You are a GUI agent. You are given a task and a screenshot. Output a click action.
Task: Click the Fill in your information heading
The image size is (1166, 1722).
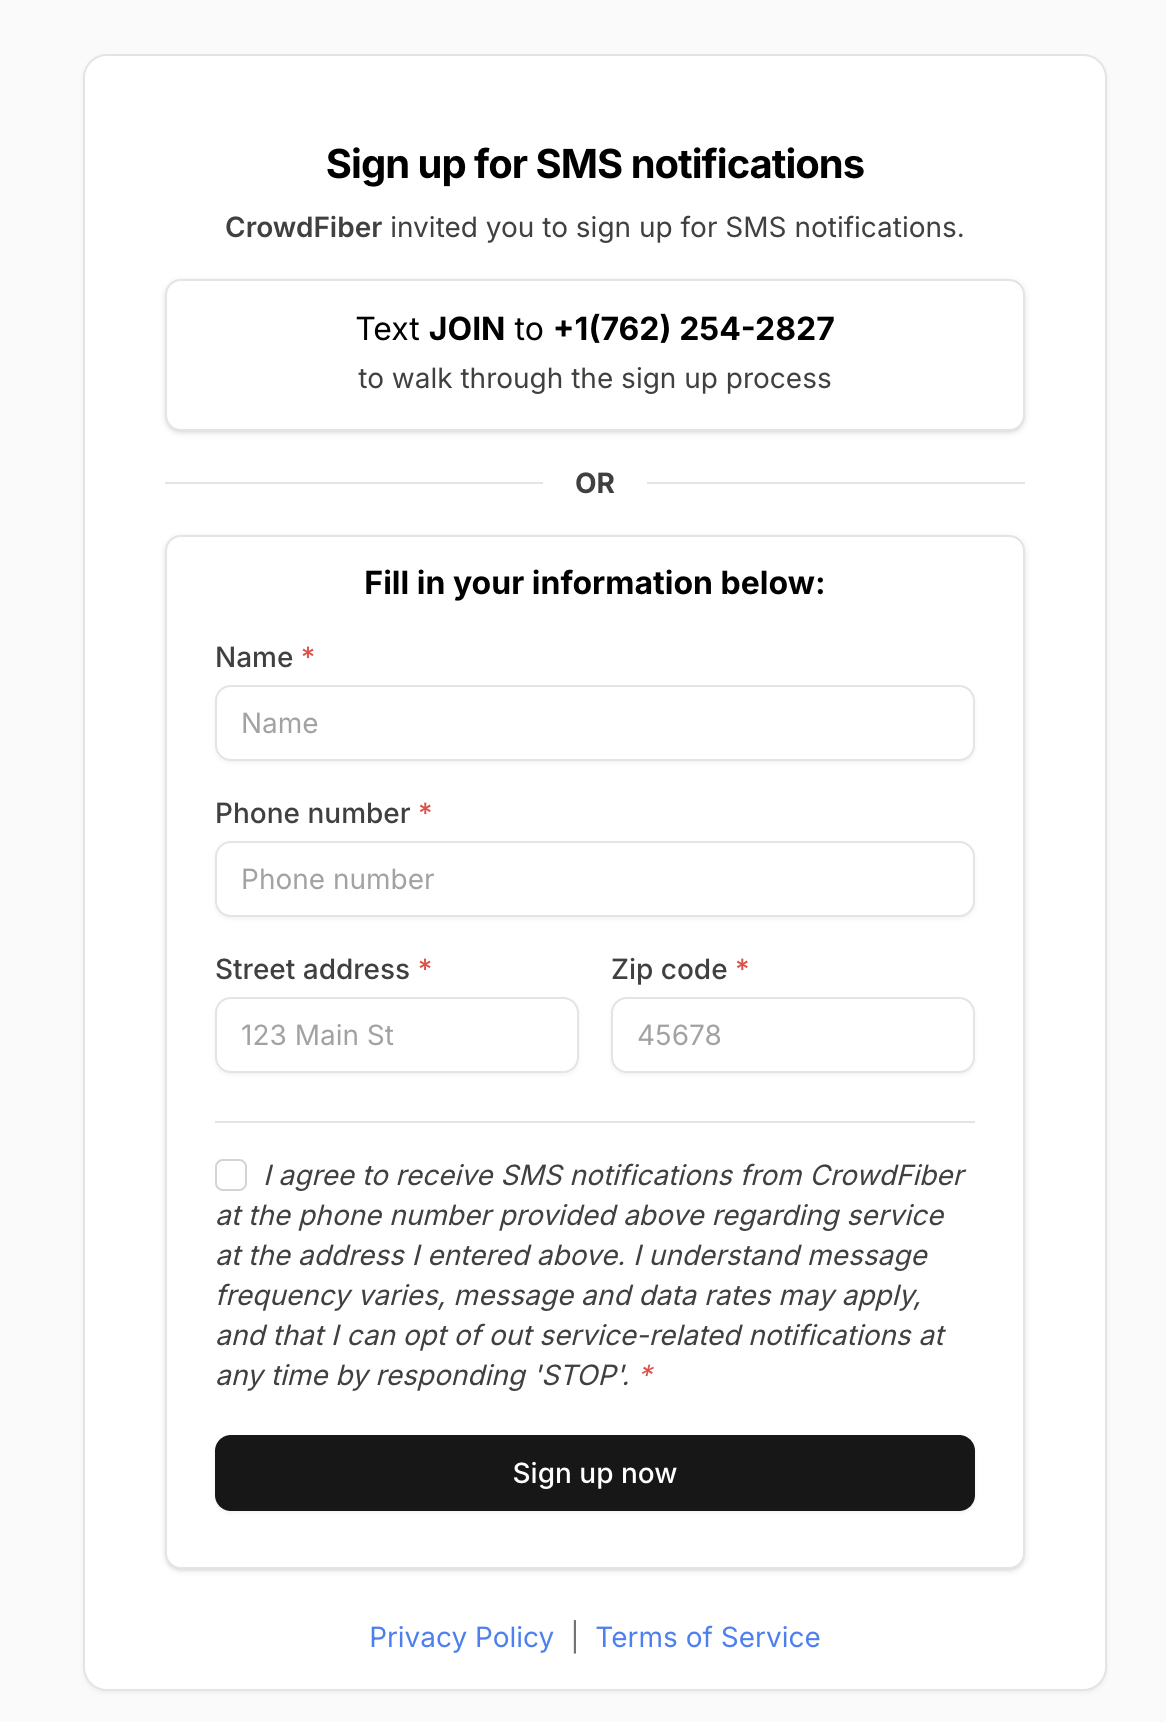(x=595, y=583)
